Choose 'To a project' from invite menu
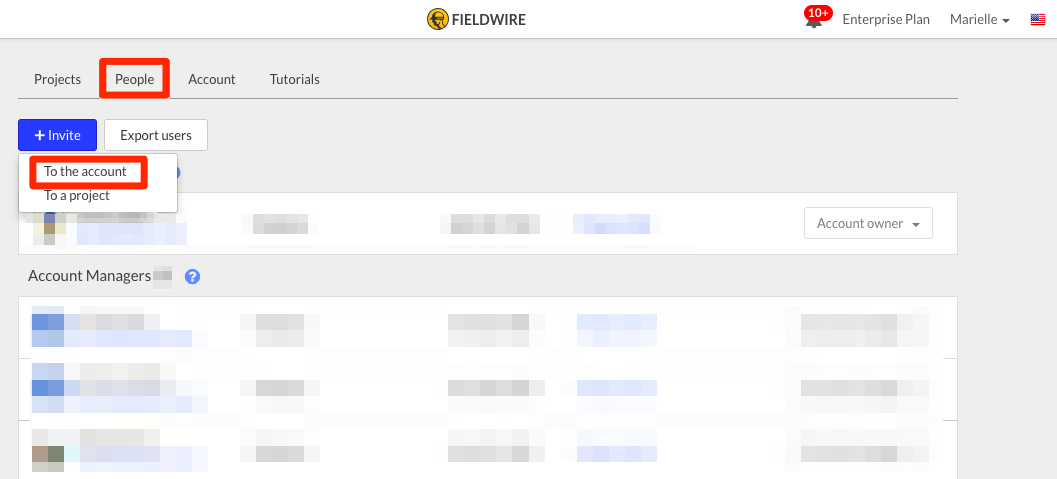The image size is (1057, 479). [77, 196]
